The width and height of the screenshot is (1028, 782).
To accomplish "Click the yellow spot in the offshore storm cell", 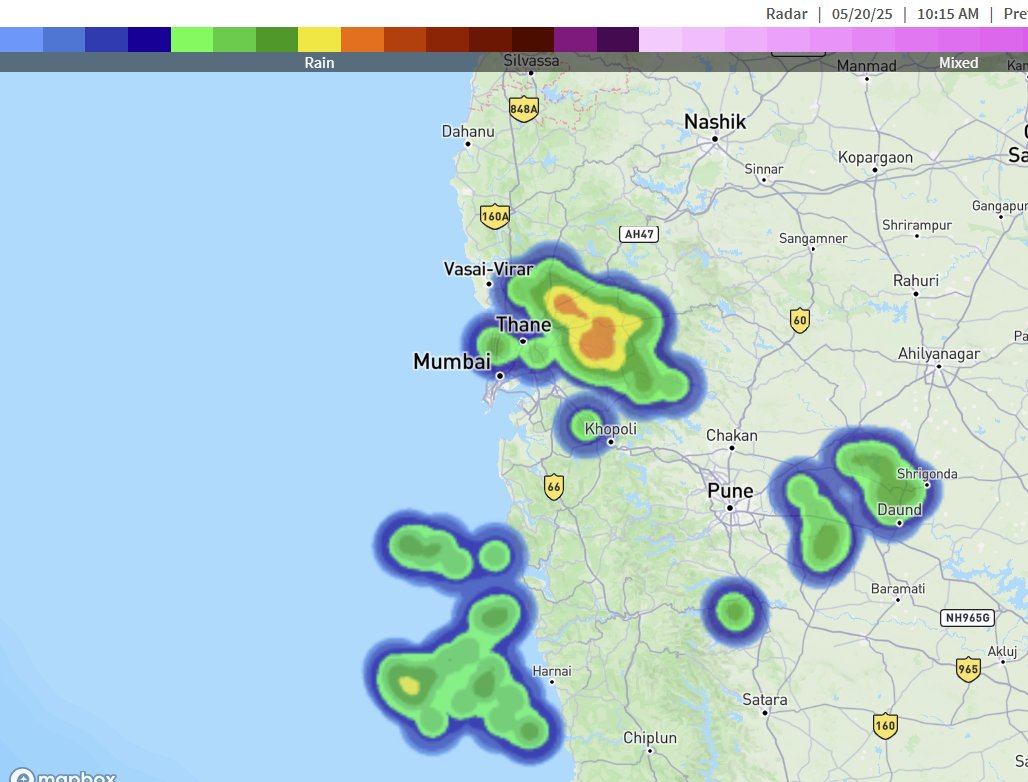I will [409, 686].
